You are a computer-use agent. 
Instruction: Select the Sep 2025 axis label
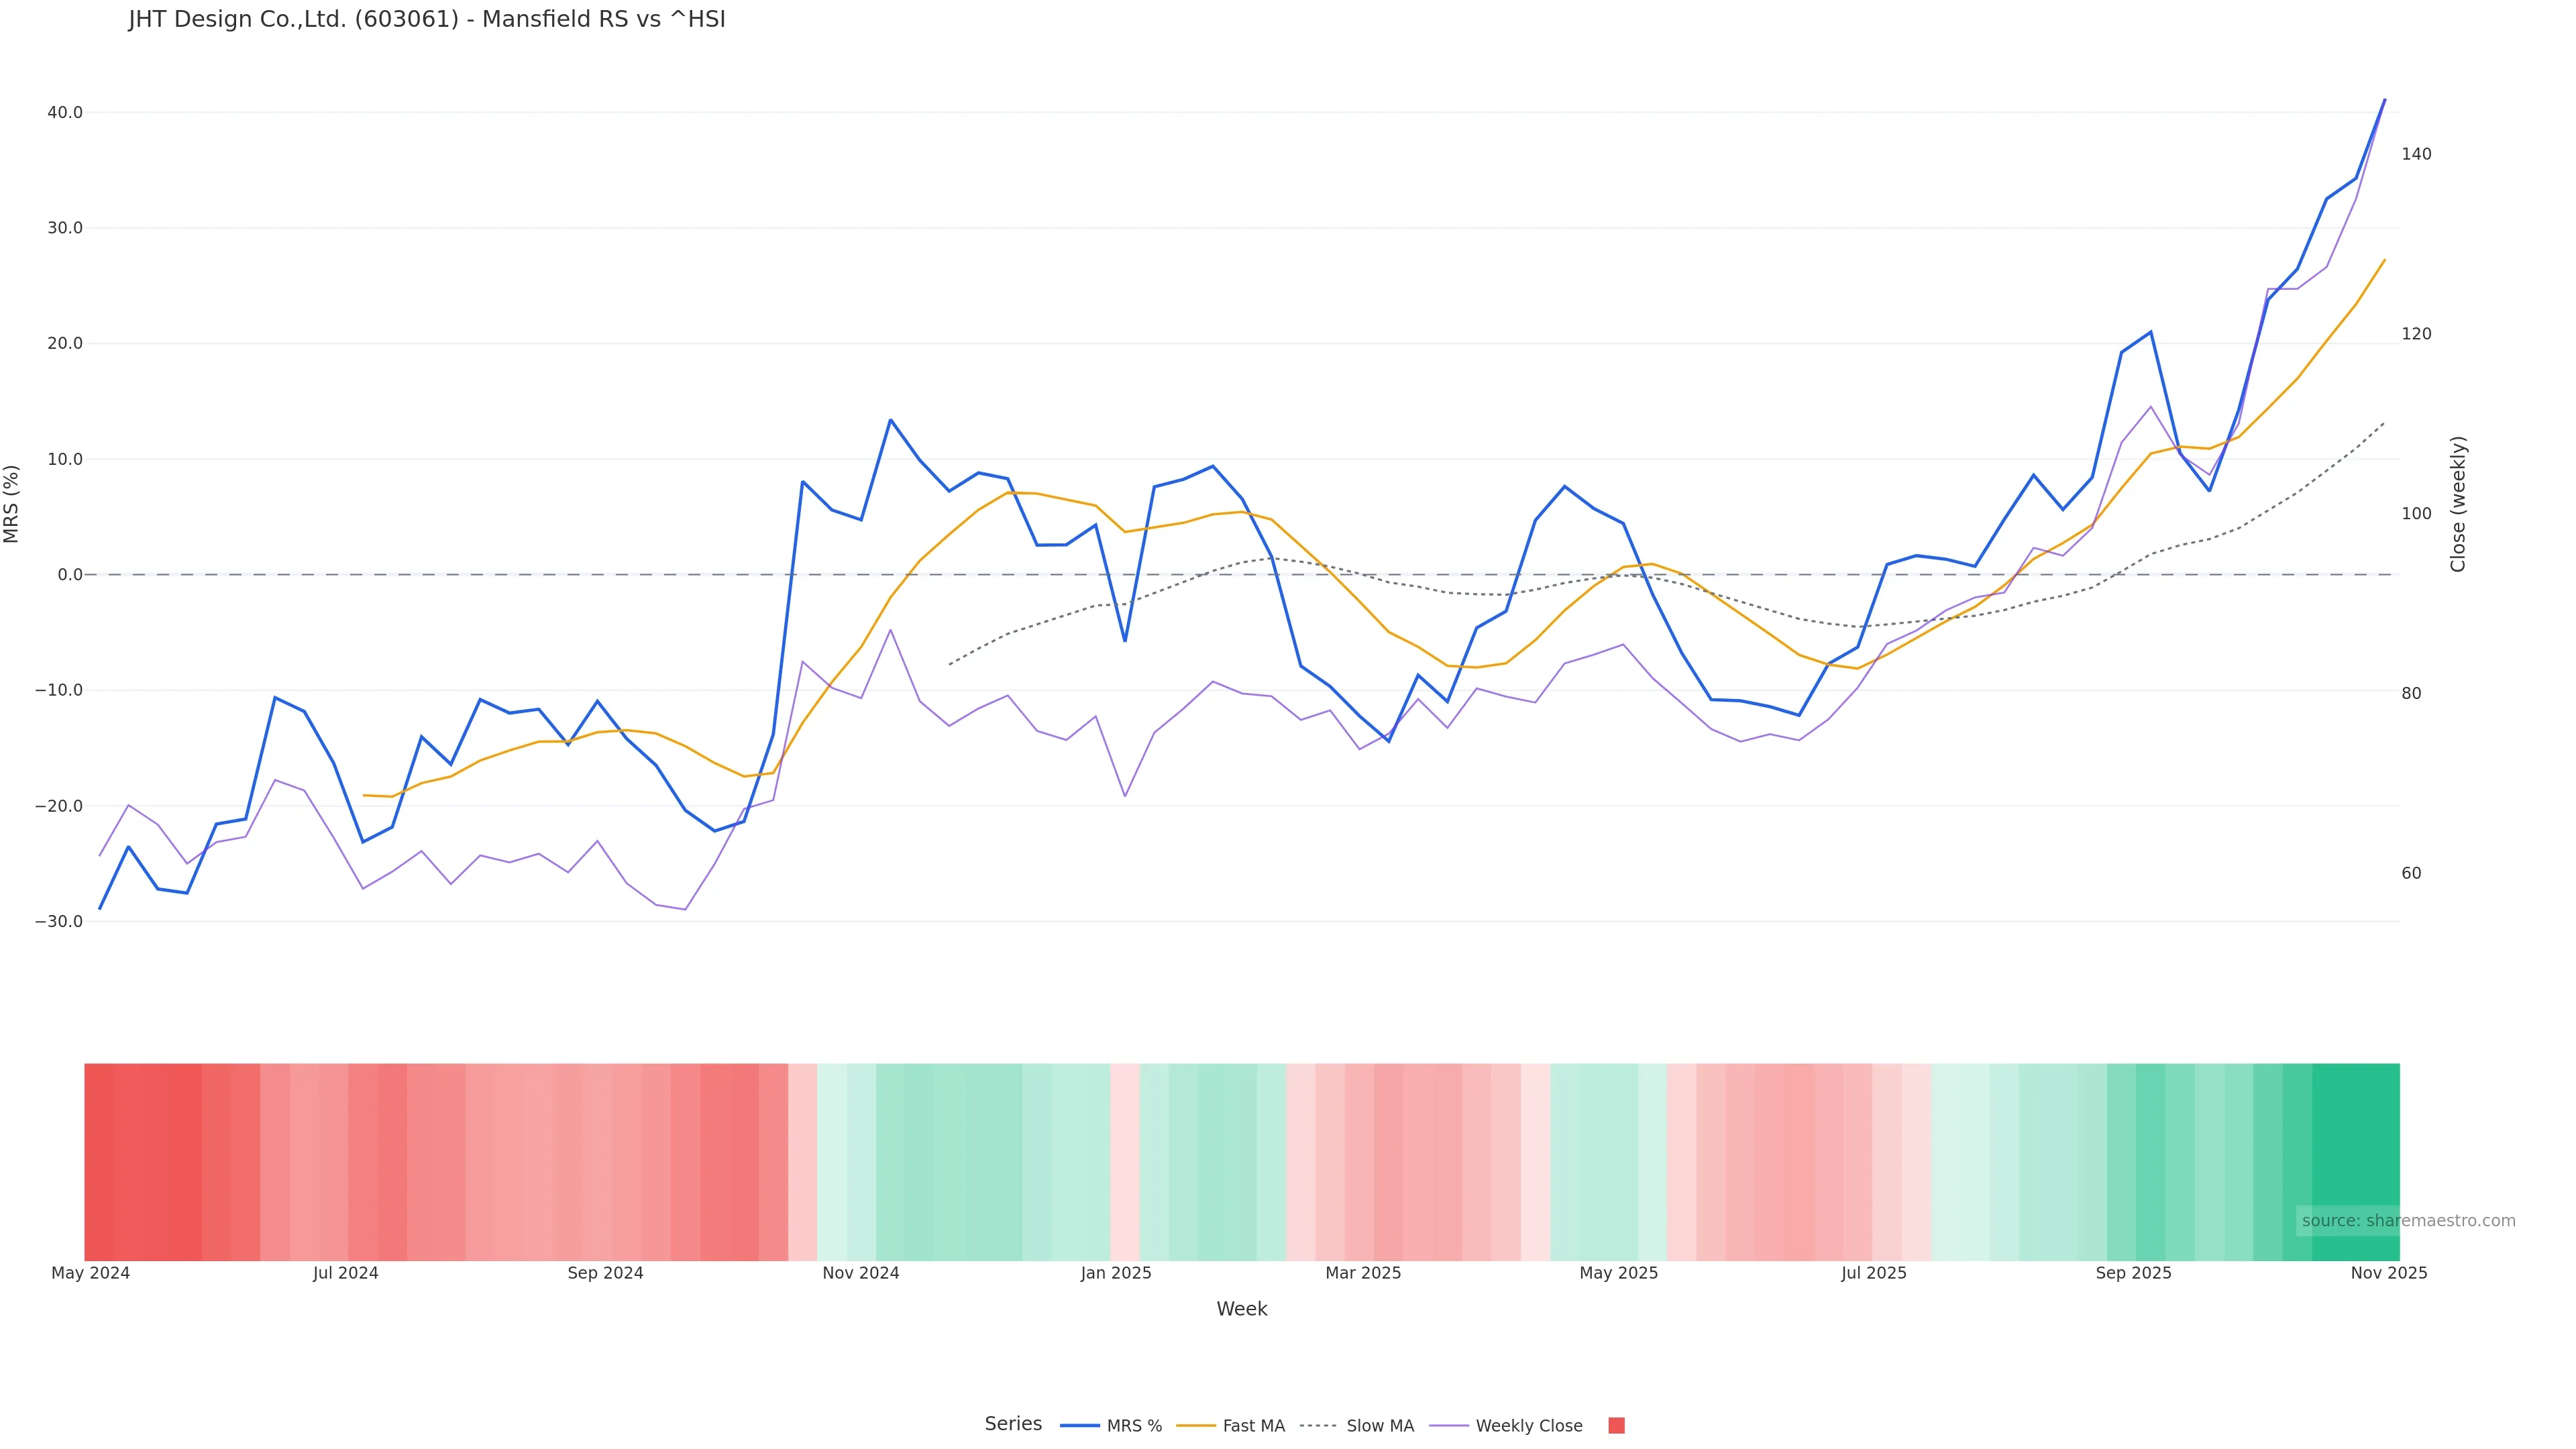(2134, 1273)
